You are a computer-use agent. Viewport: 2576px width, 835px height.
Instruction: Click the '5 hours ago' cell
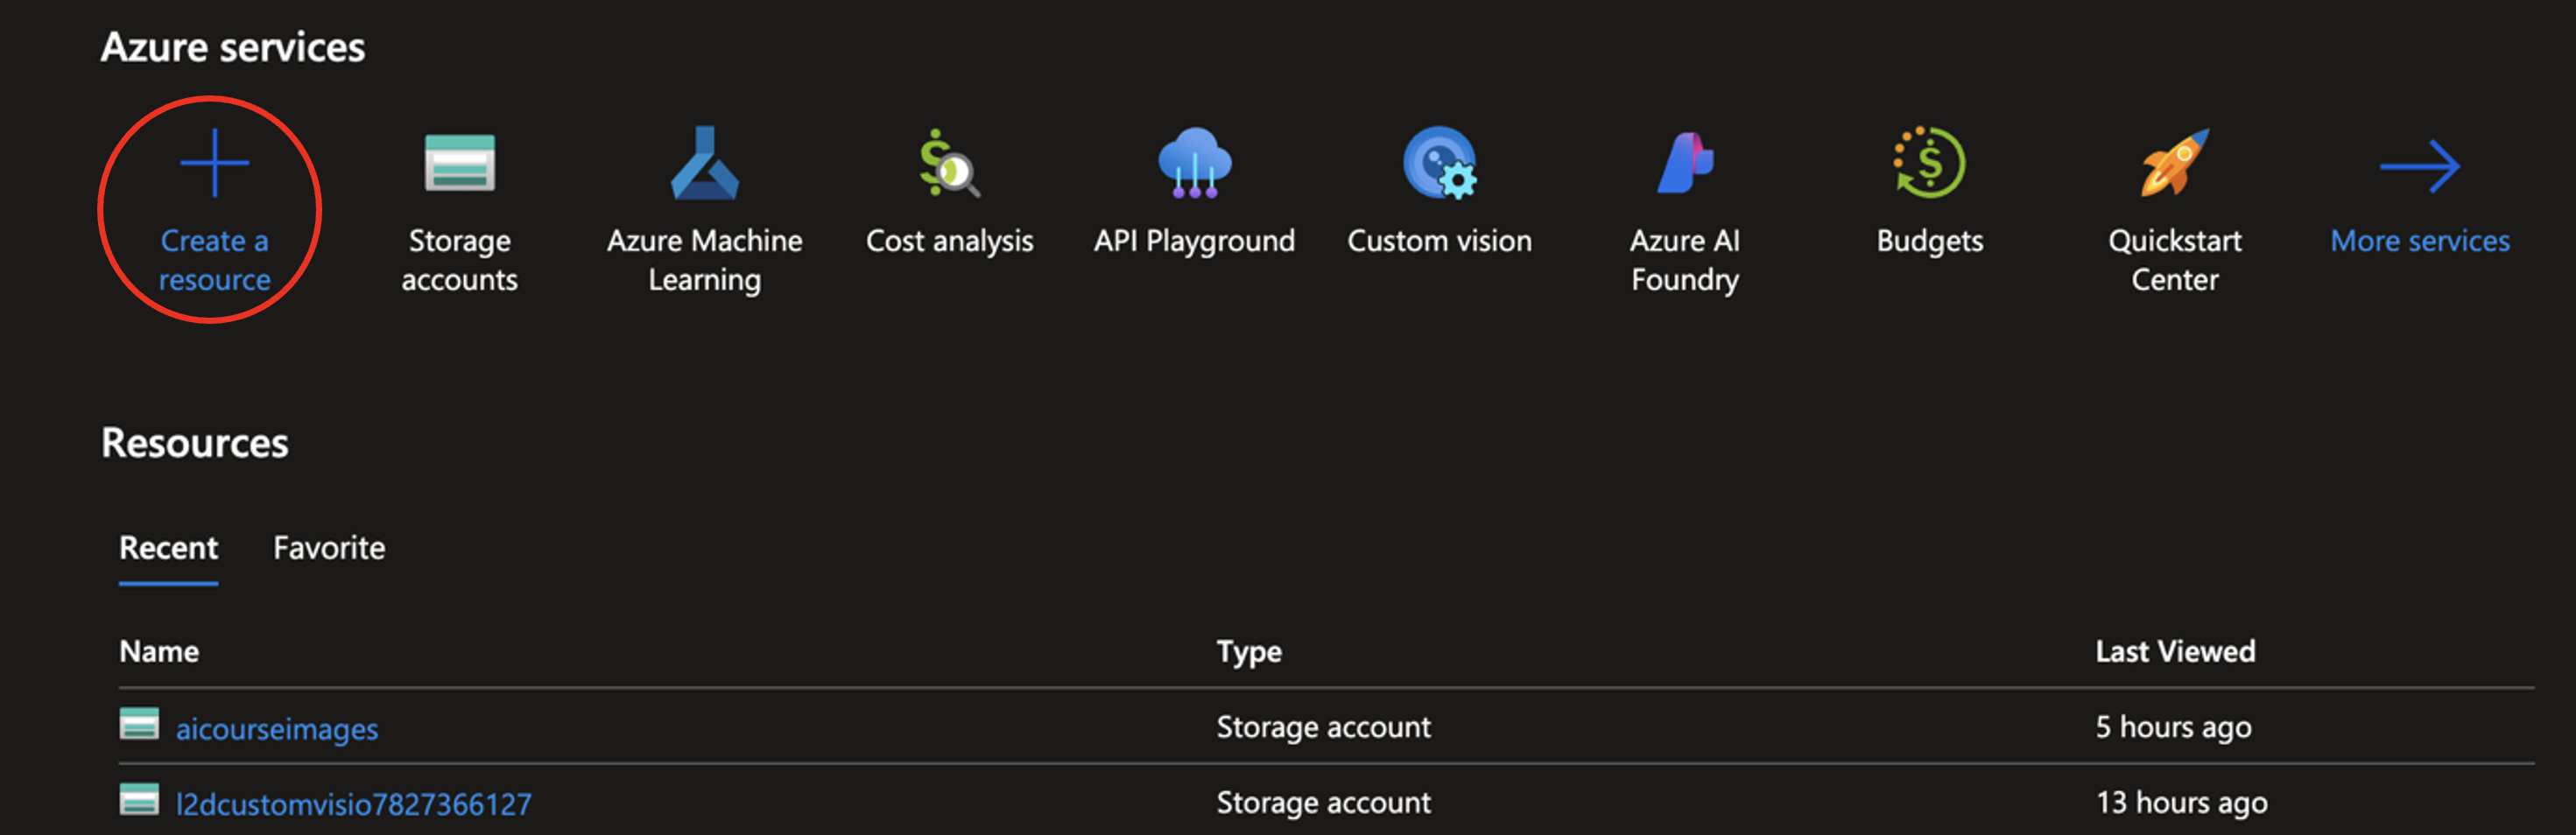pyautogui.click(x=2173, y=727)
